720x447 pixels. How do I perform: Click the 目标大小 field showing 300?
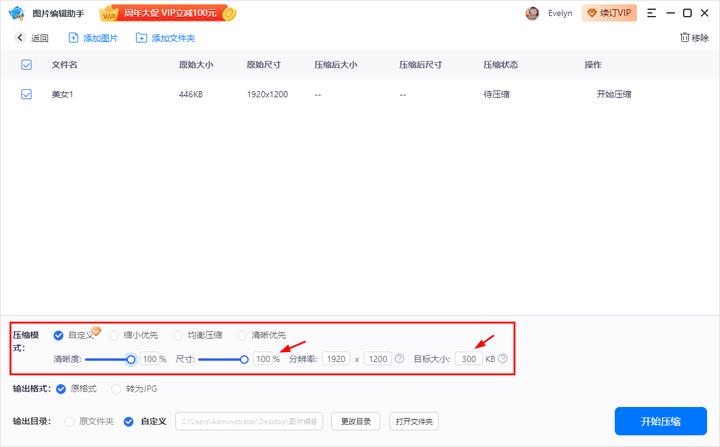(x=468, y=359)
